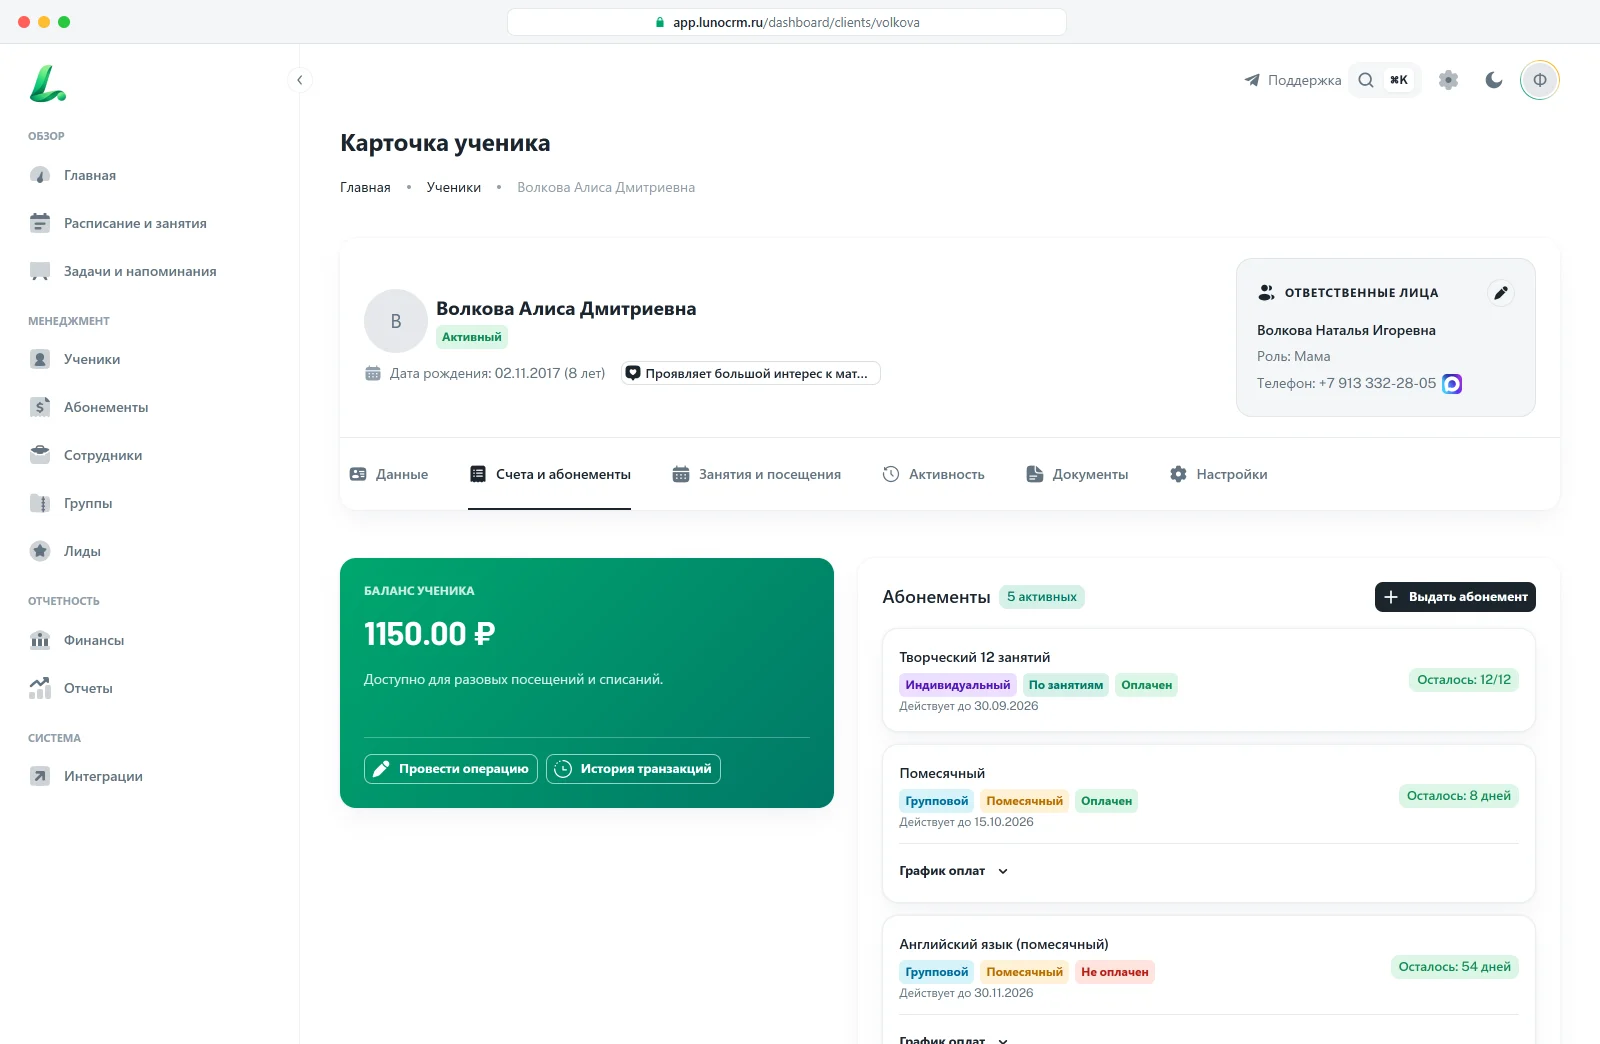Open Ученики in the sidebar
The width and height of the screenshot is (1600, 1044).
[92, 359]
